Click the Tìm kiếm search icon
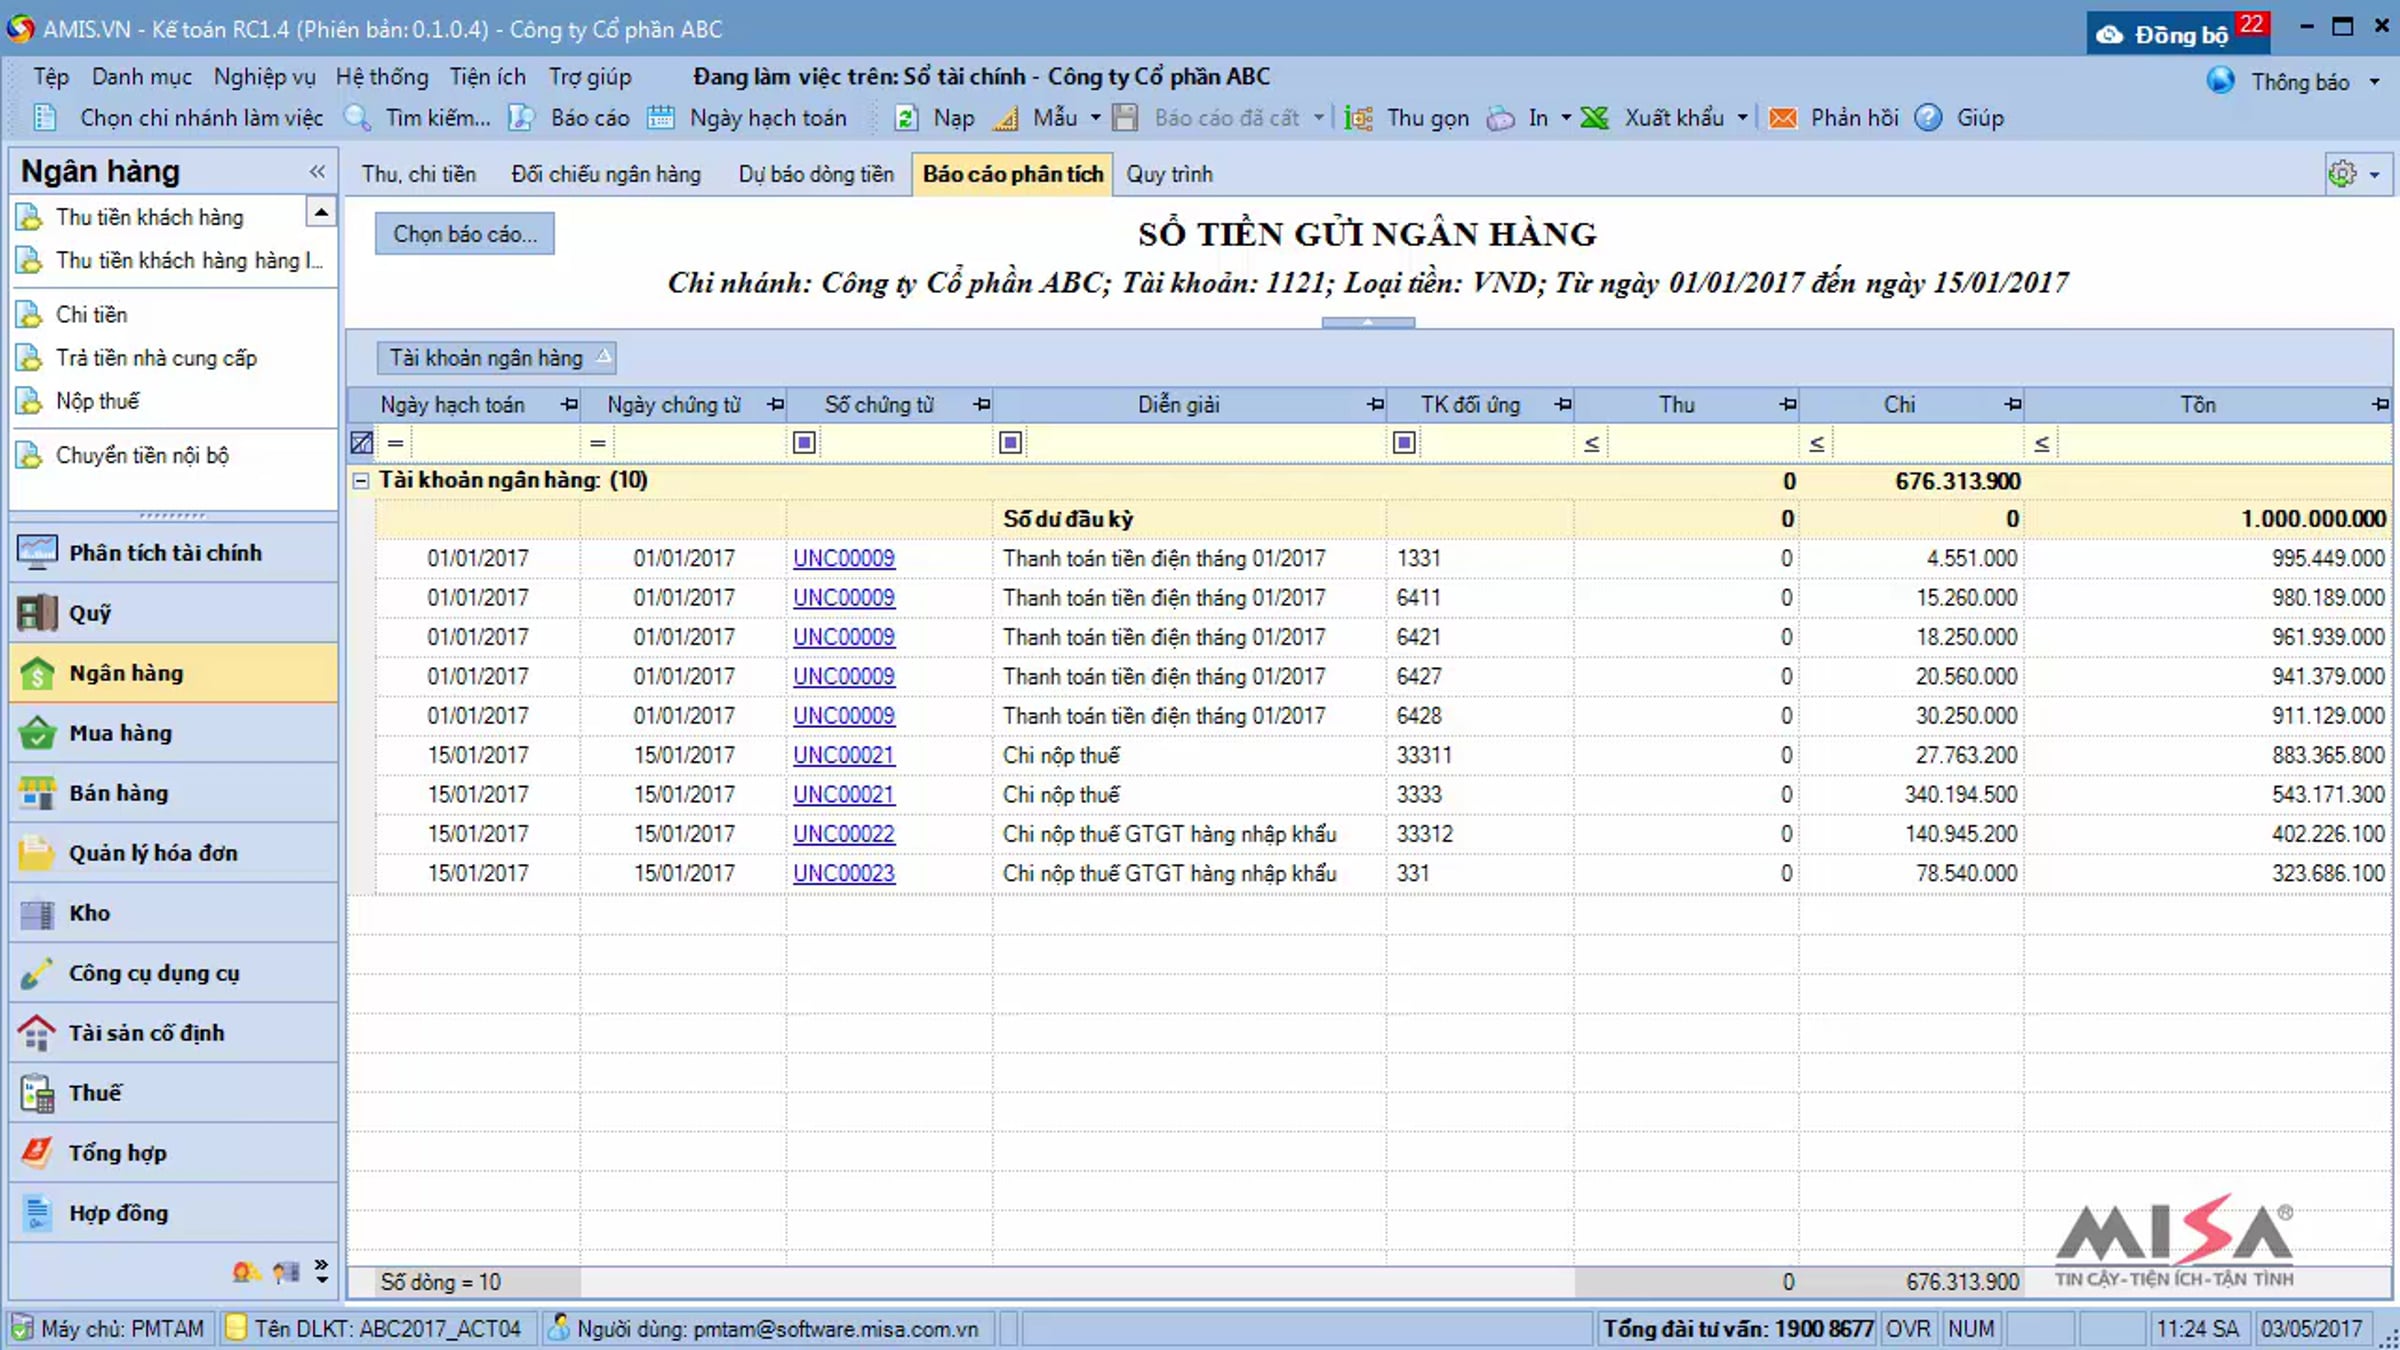 point(357,118)
